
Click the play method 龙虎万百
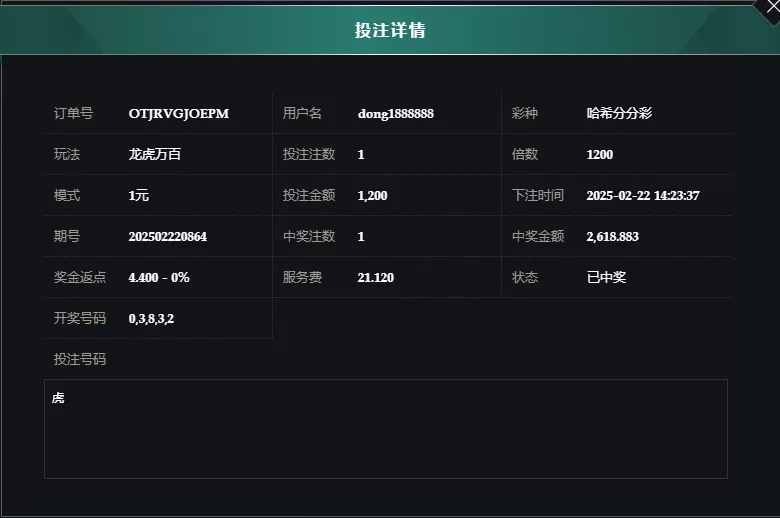[x=155, y=154]
